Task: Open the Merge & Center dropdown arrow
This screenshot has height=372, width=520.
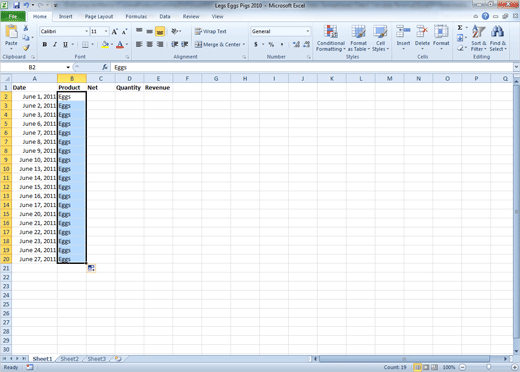Action: (244, 44)
